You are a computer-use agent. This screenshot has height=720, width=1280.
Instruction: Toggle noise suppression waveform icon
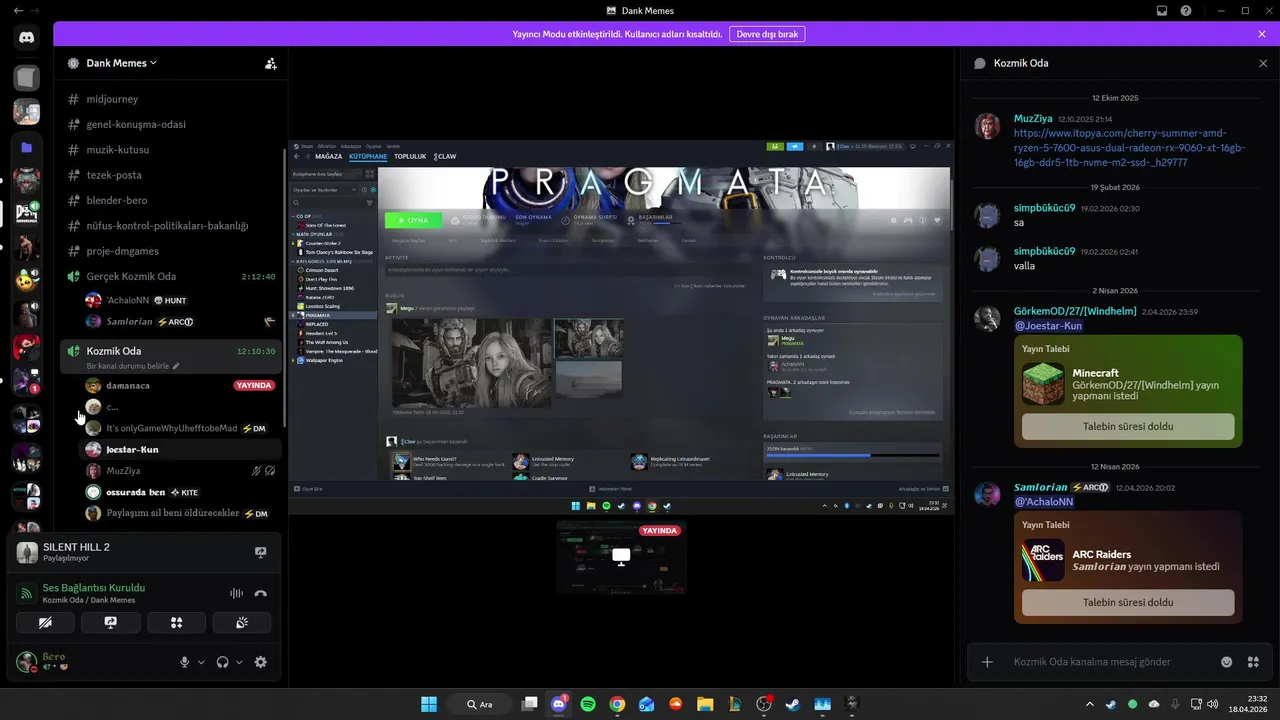[236, 593]
